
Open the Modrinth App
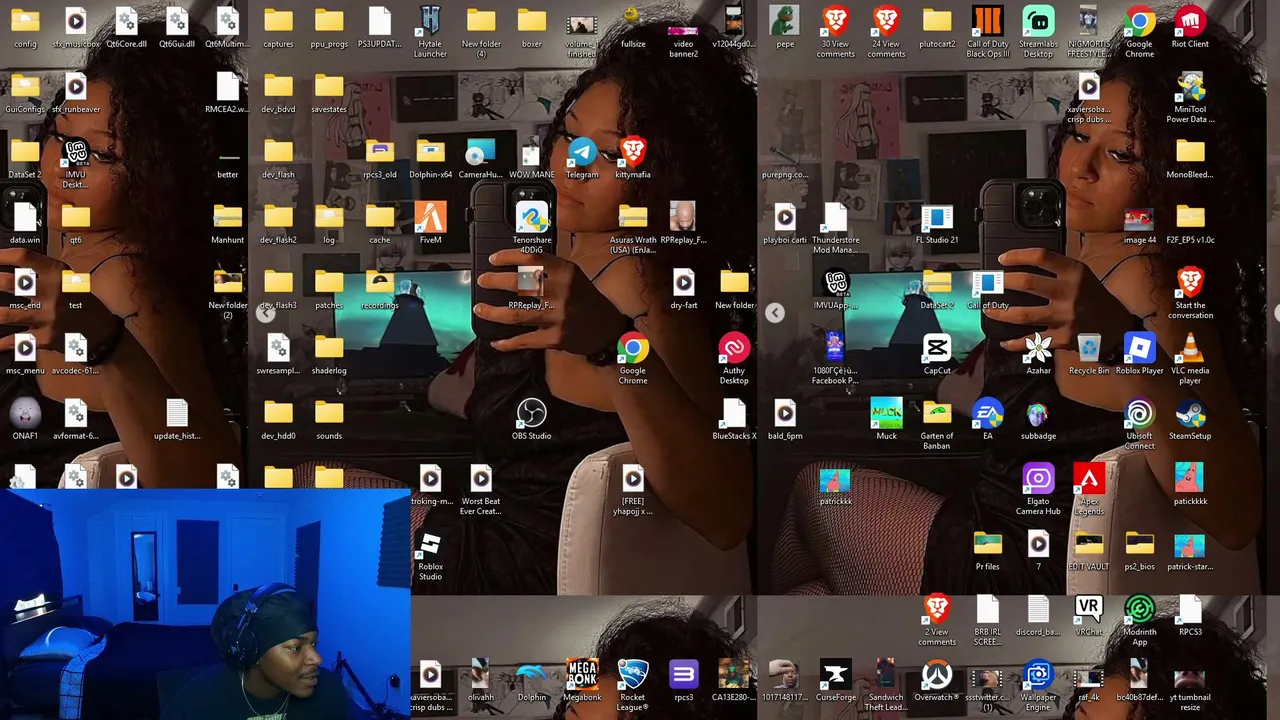1139,620
